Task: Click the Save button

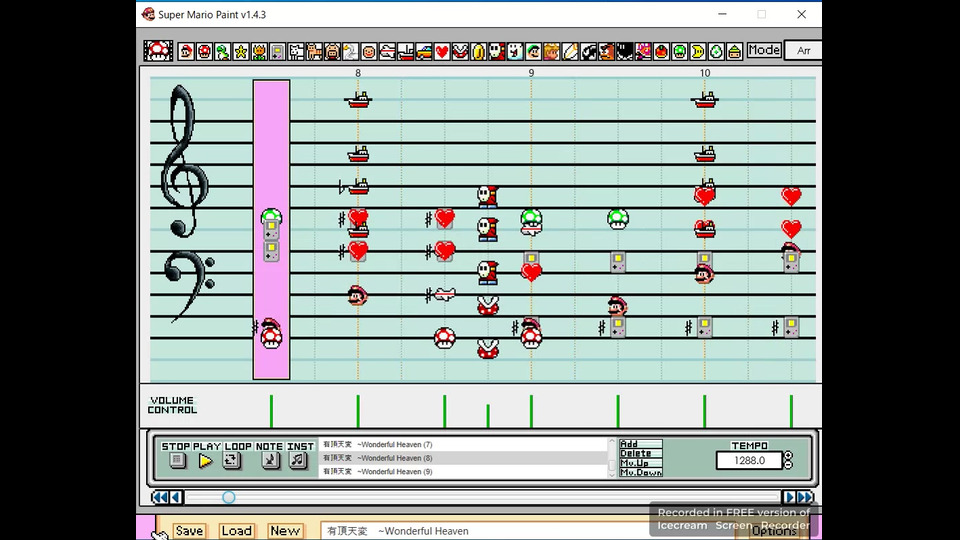Action: (x=189, y=531)
